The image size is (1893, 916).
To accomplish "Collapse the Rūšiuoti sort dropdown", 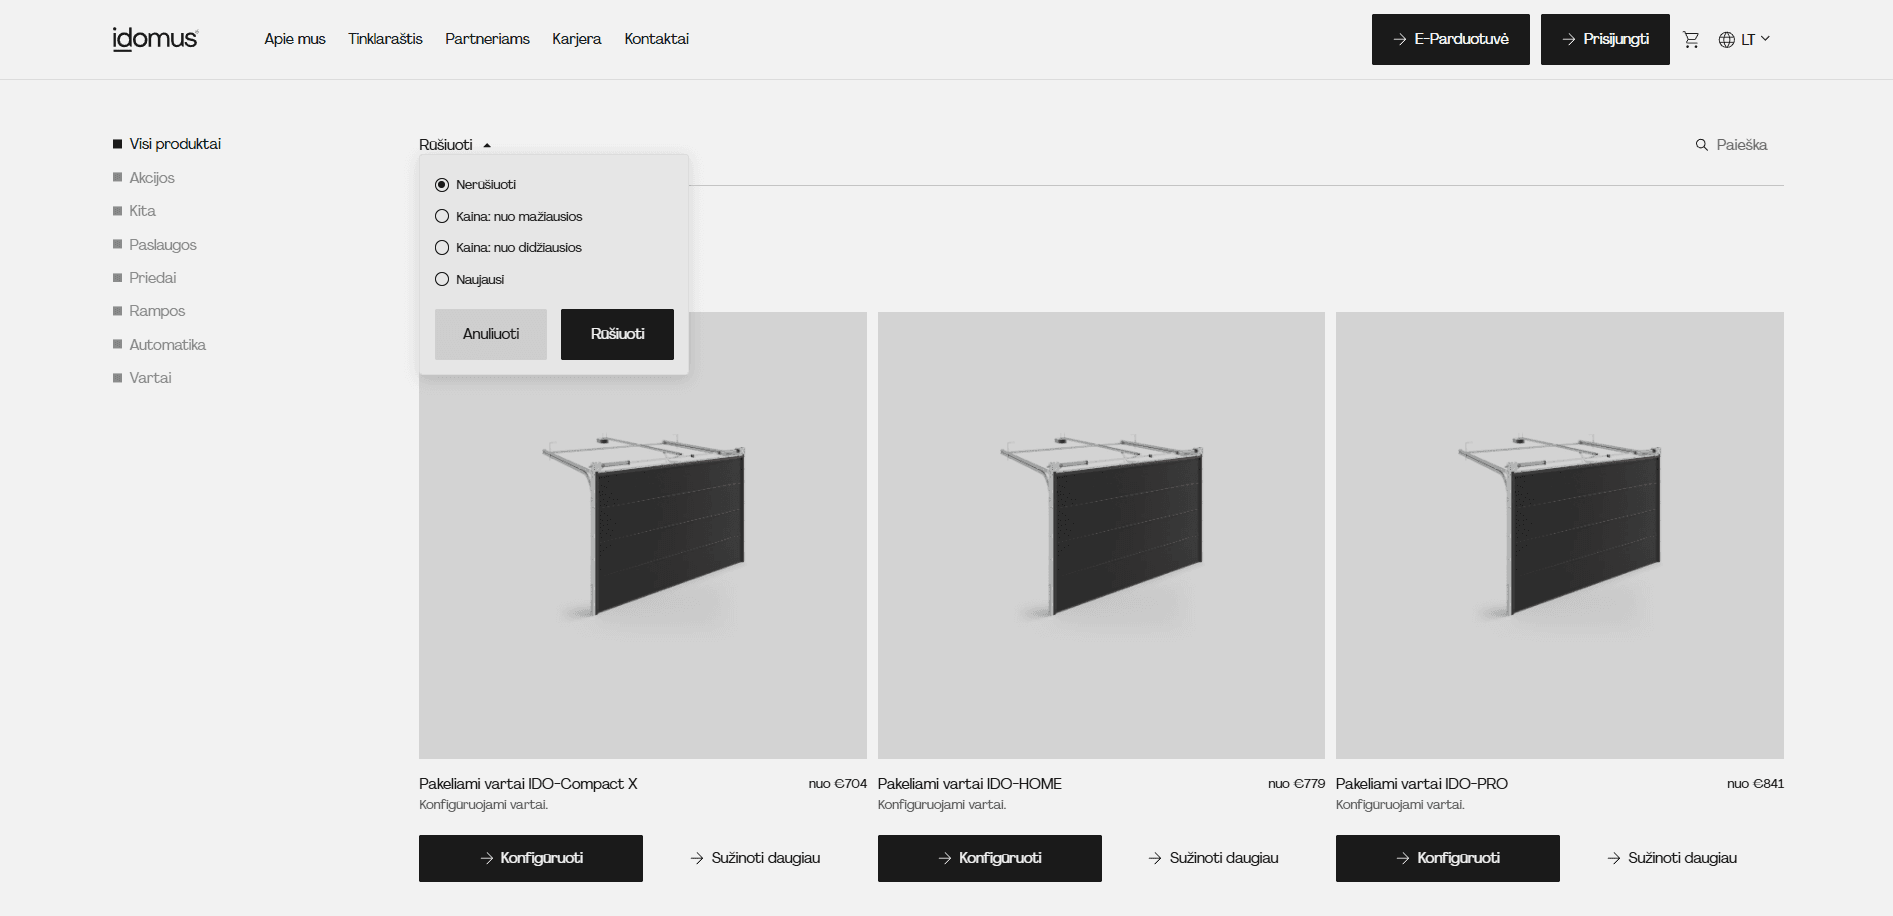I will tap(455, 145).
